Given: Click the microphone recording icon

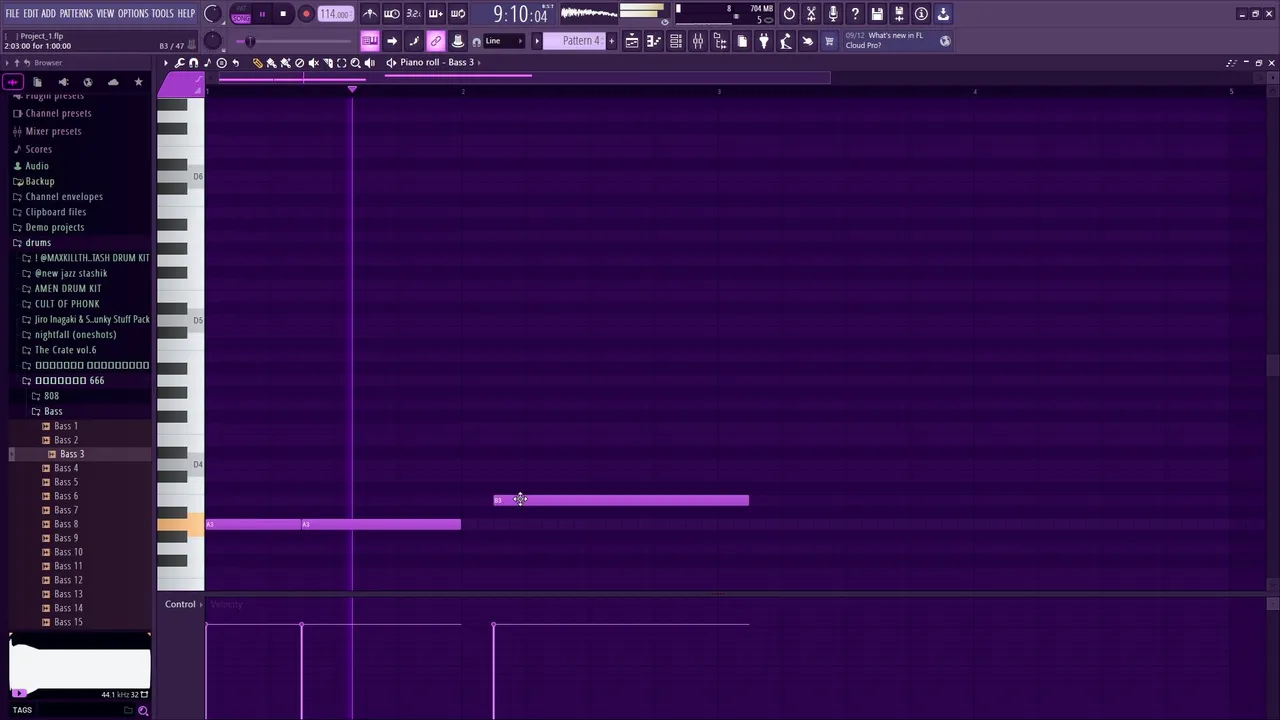Looking at the screenshot, I should click(x=833, y=14).
